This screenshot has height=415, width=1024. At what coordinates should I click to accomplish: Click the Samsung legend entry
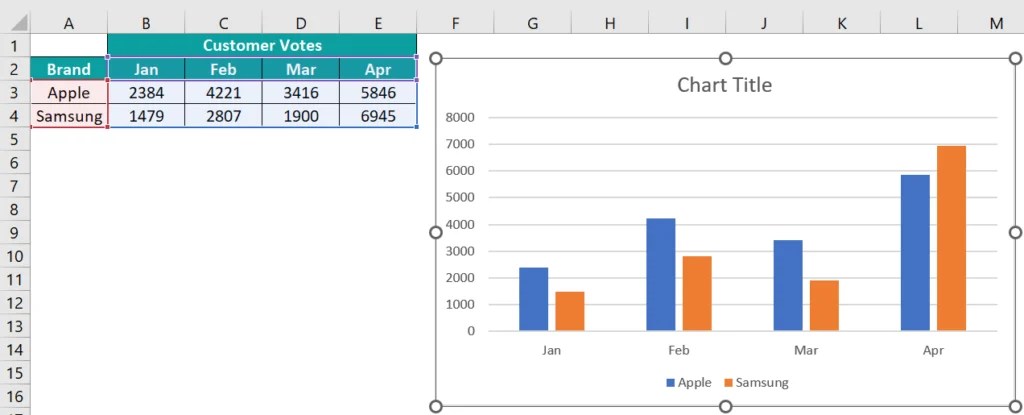point(756,383)
